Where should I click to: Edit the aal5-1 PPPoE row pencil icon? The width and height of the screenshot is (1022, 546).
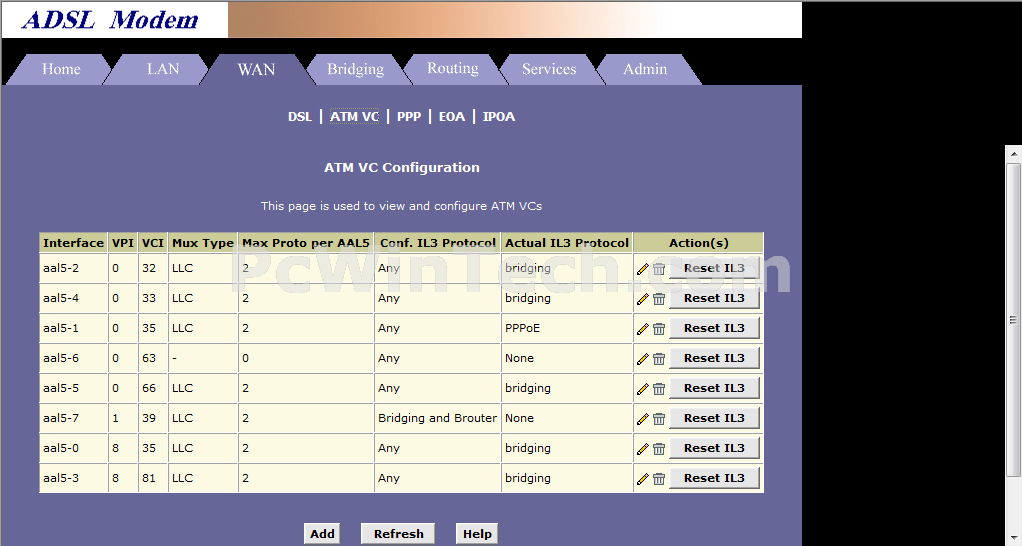tap(643, 329)
